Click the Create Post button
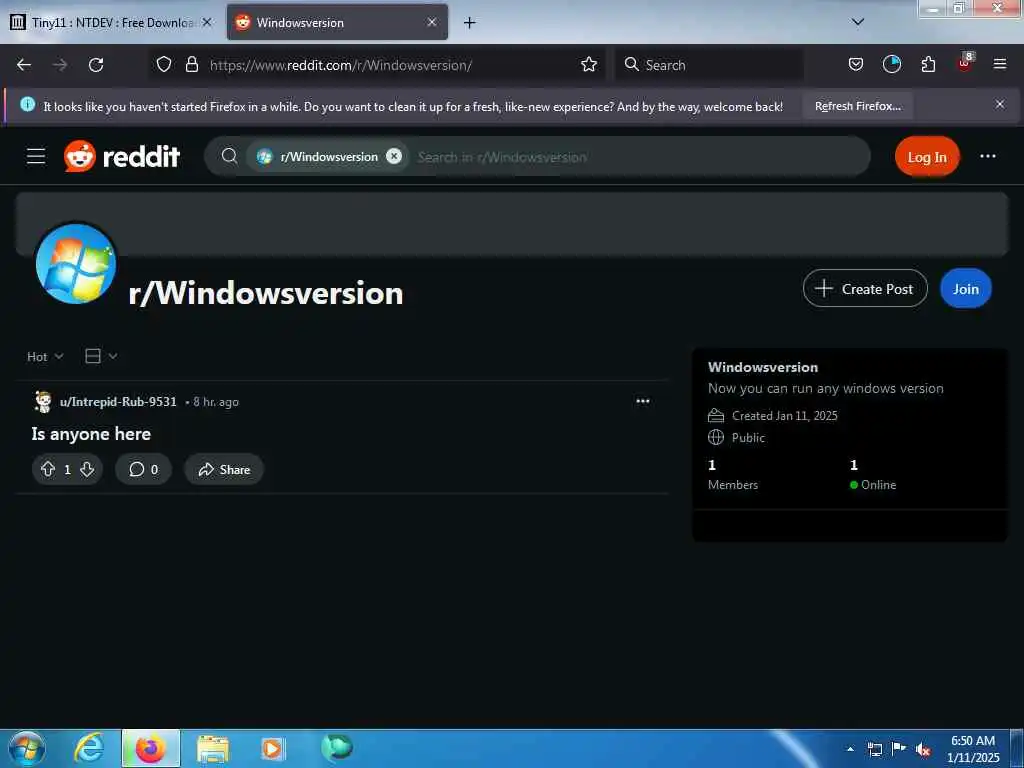This screenshot has width=1024, height=768. 865,288
